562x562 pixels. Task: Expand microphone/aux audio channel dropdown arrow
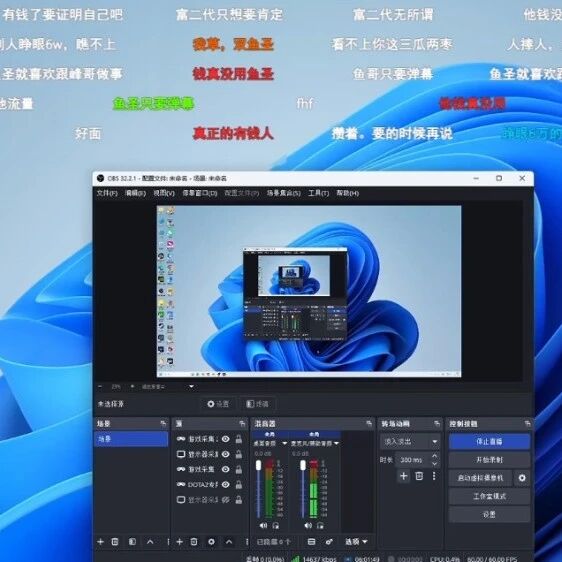(336, 444)
